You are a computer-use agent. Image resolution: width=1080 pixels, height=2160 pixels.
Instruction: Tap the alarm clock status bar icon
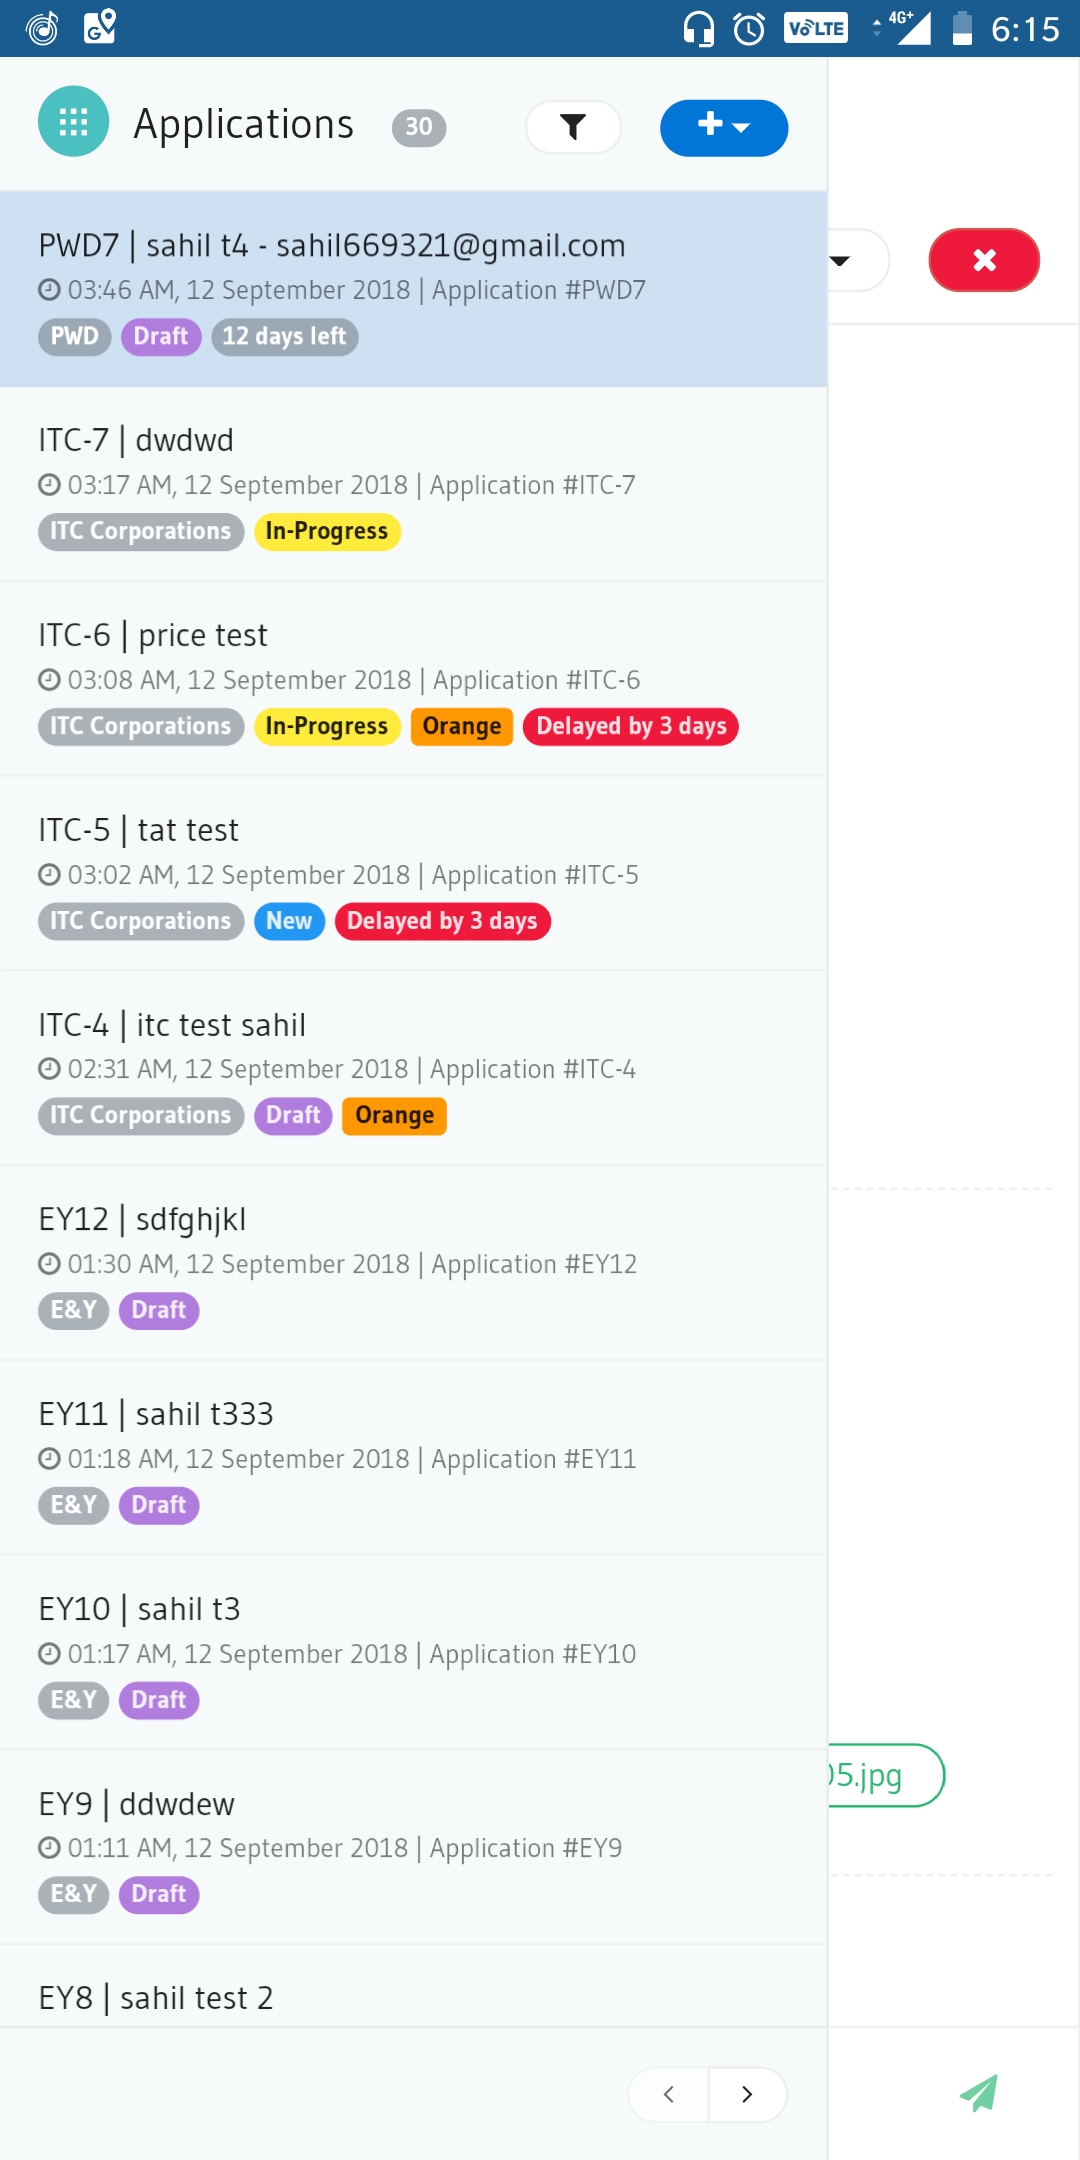[749, 29]
